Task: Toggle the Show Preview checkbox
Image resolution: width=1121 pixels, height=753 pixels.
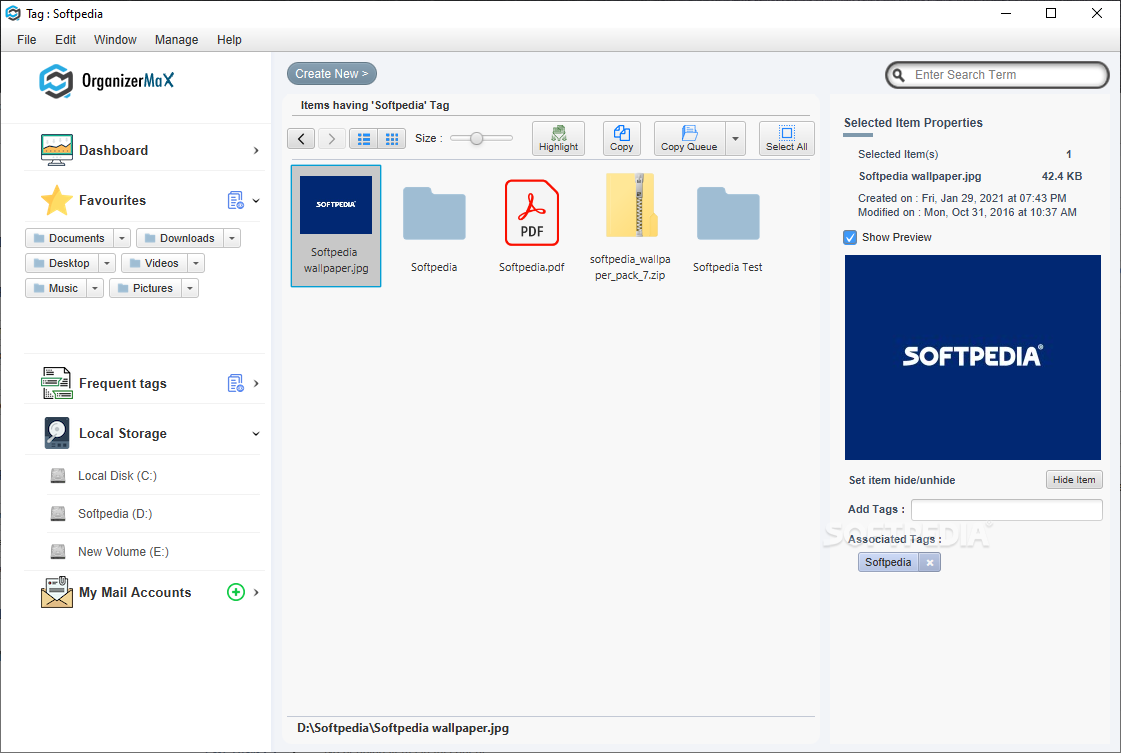Action: [850, 237]
